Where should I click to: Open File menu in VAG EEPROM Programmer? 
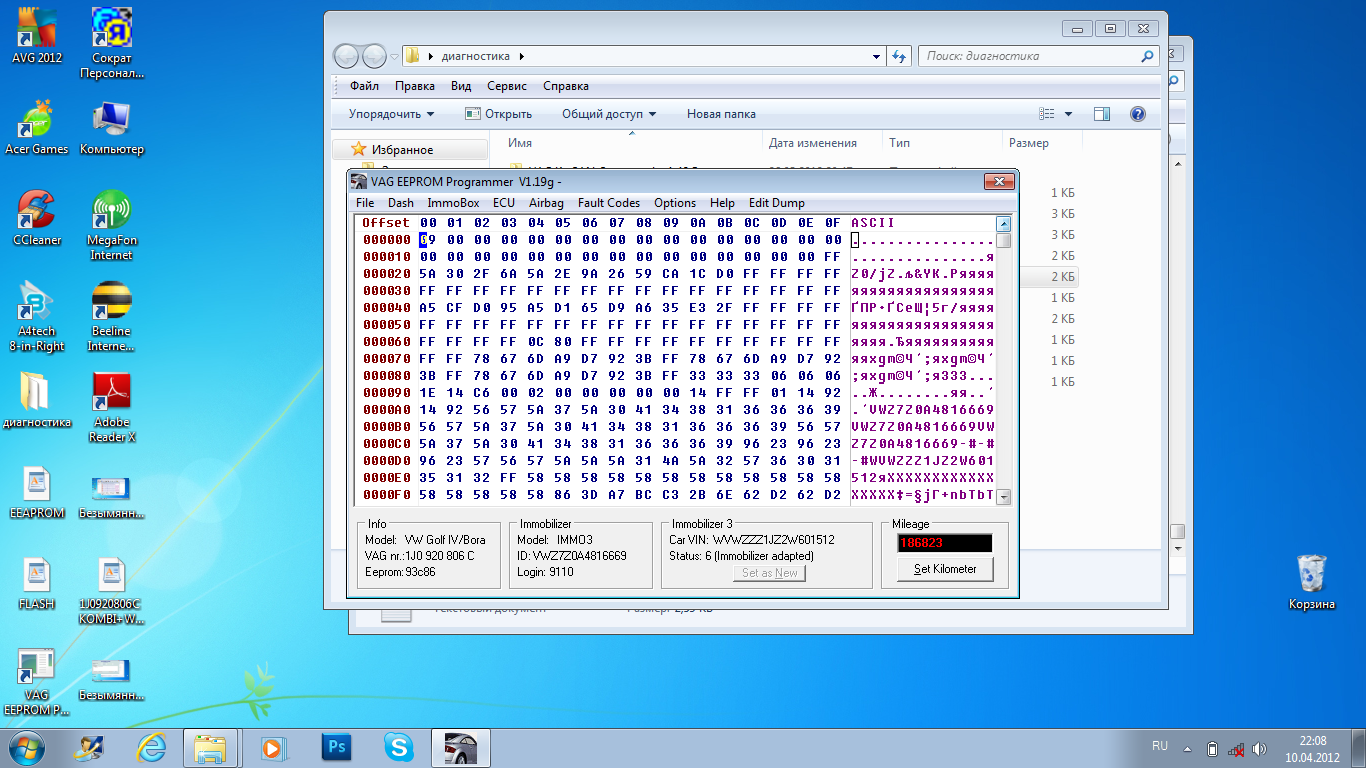(x=365, y=203)
